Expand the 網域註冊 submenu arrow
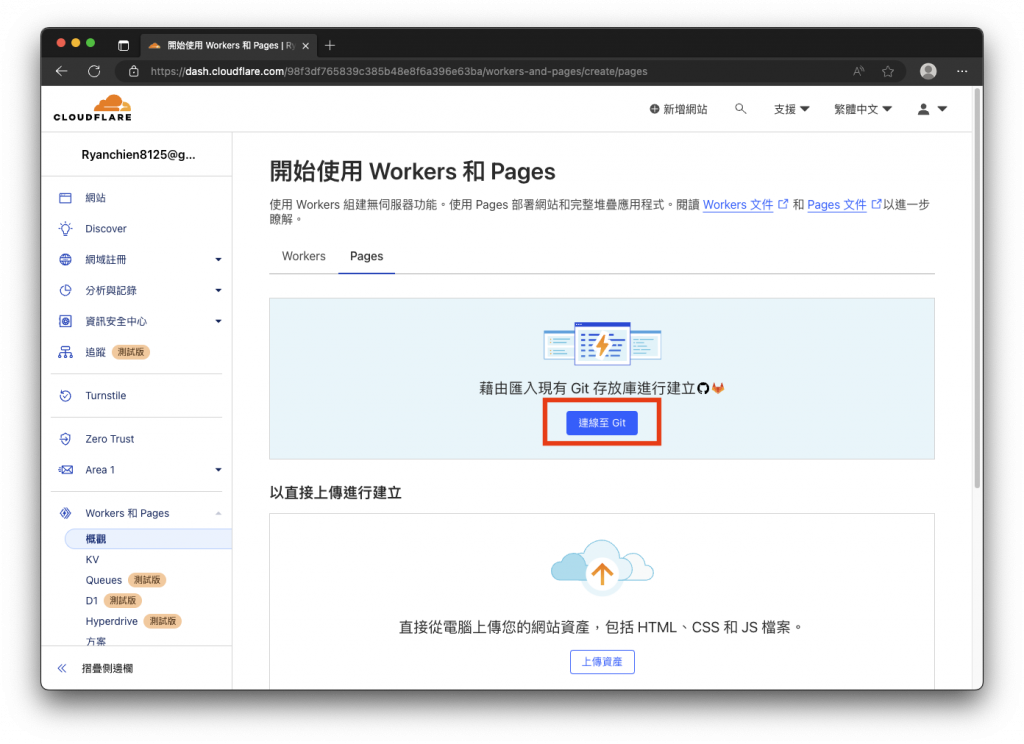1024x744 pixels. click(x=218, y=259)
